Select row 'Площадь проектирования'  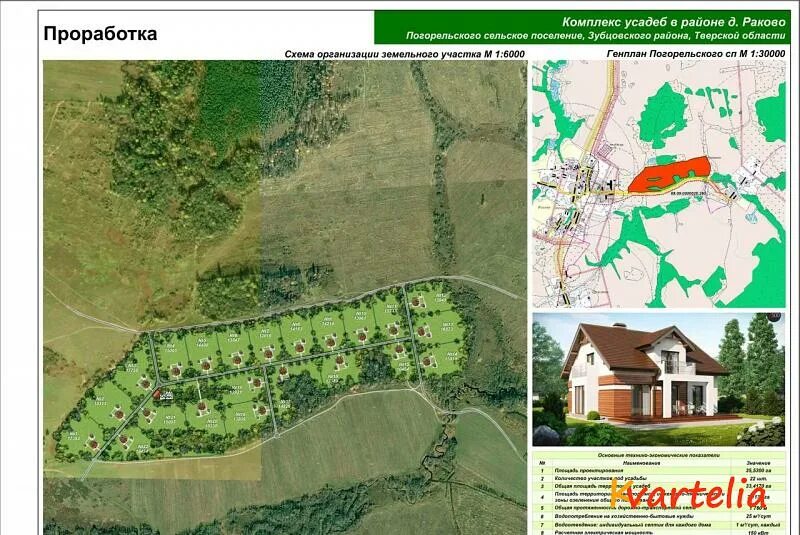click(659, 471)
